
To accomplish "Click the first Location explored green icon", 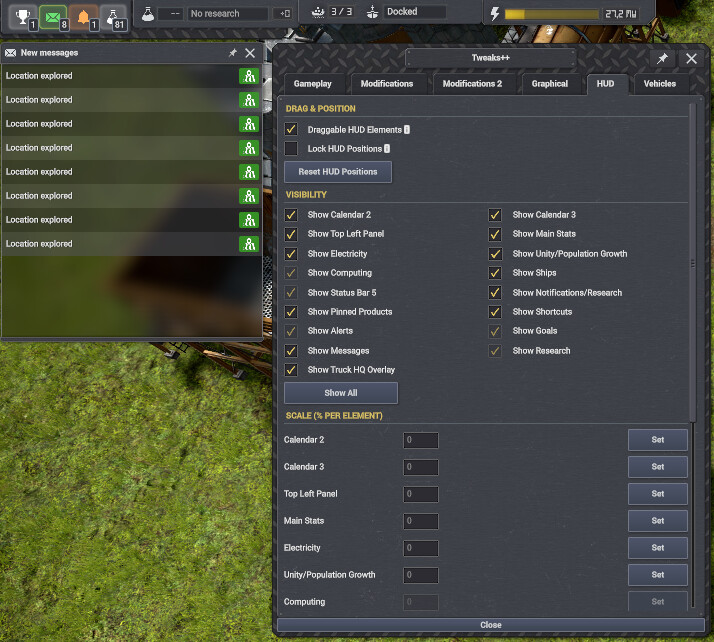I will pos(249,76).
